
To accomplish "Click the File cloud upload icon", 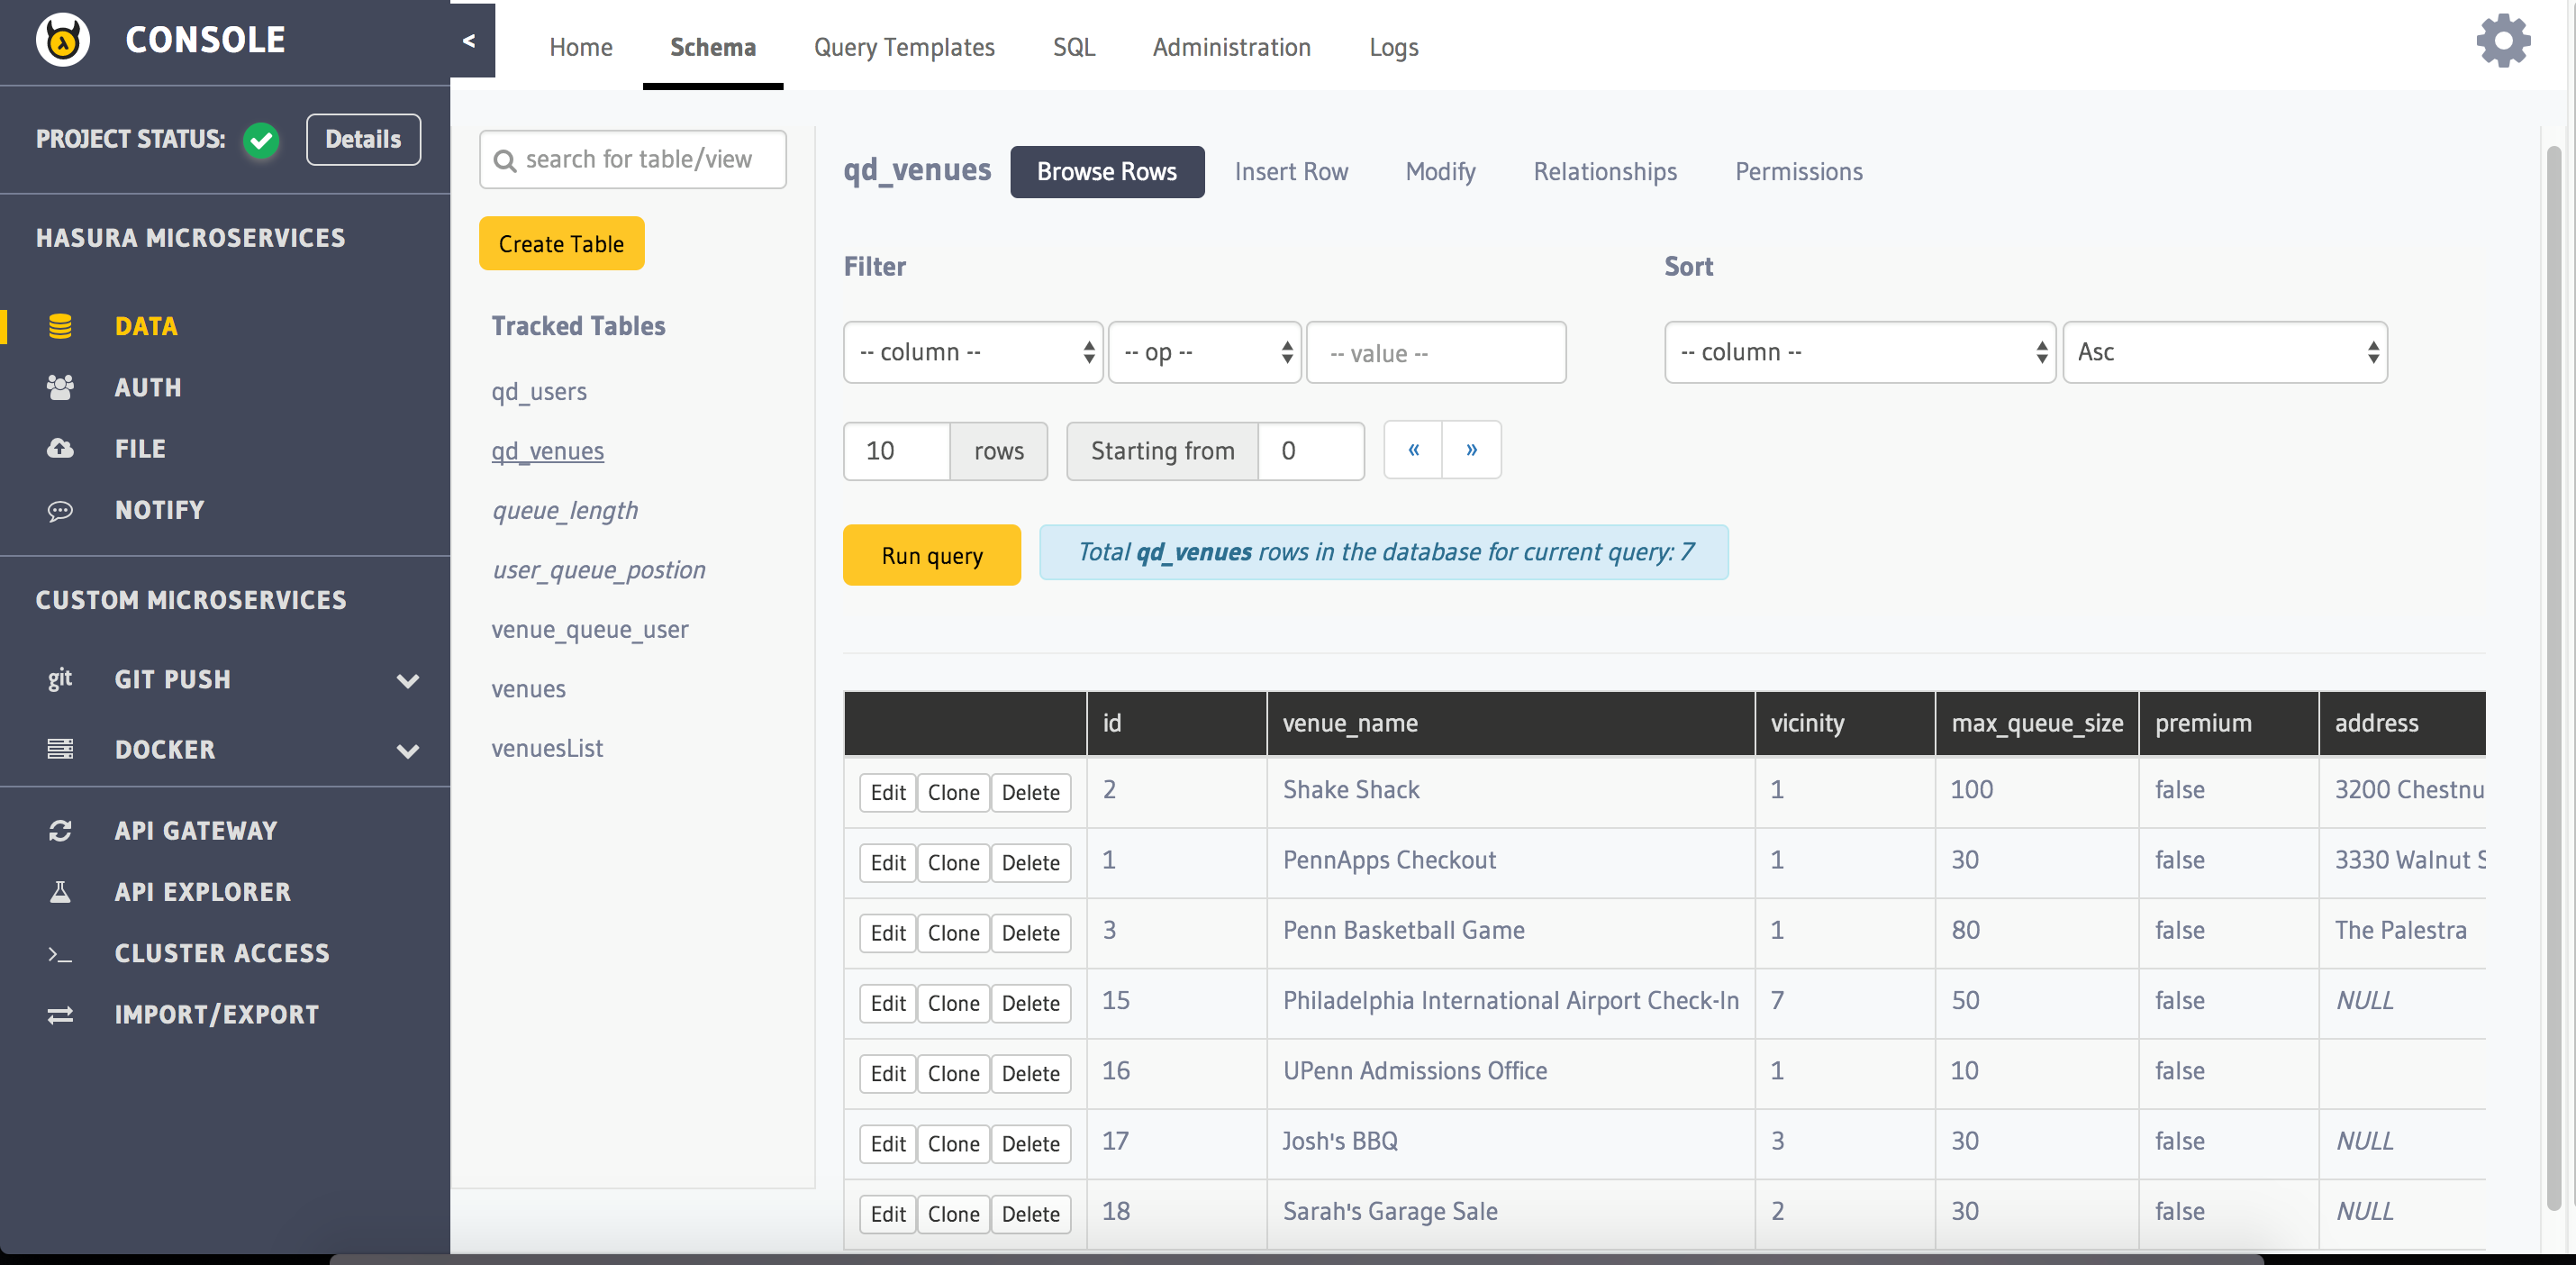I will [x=60, y=448].
